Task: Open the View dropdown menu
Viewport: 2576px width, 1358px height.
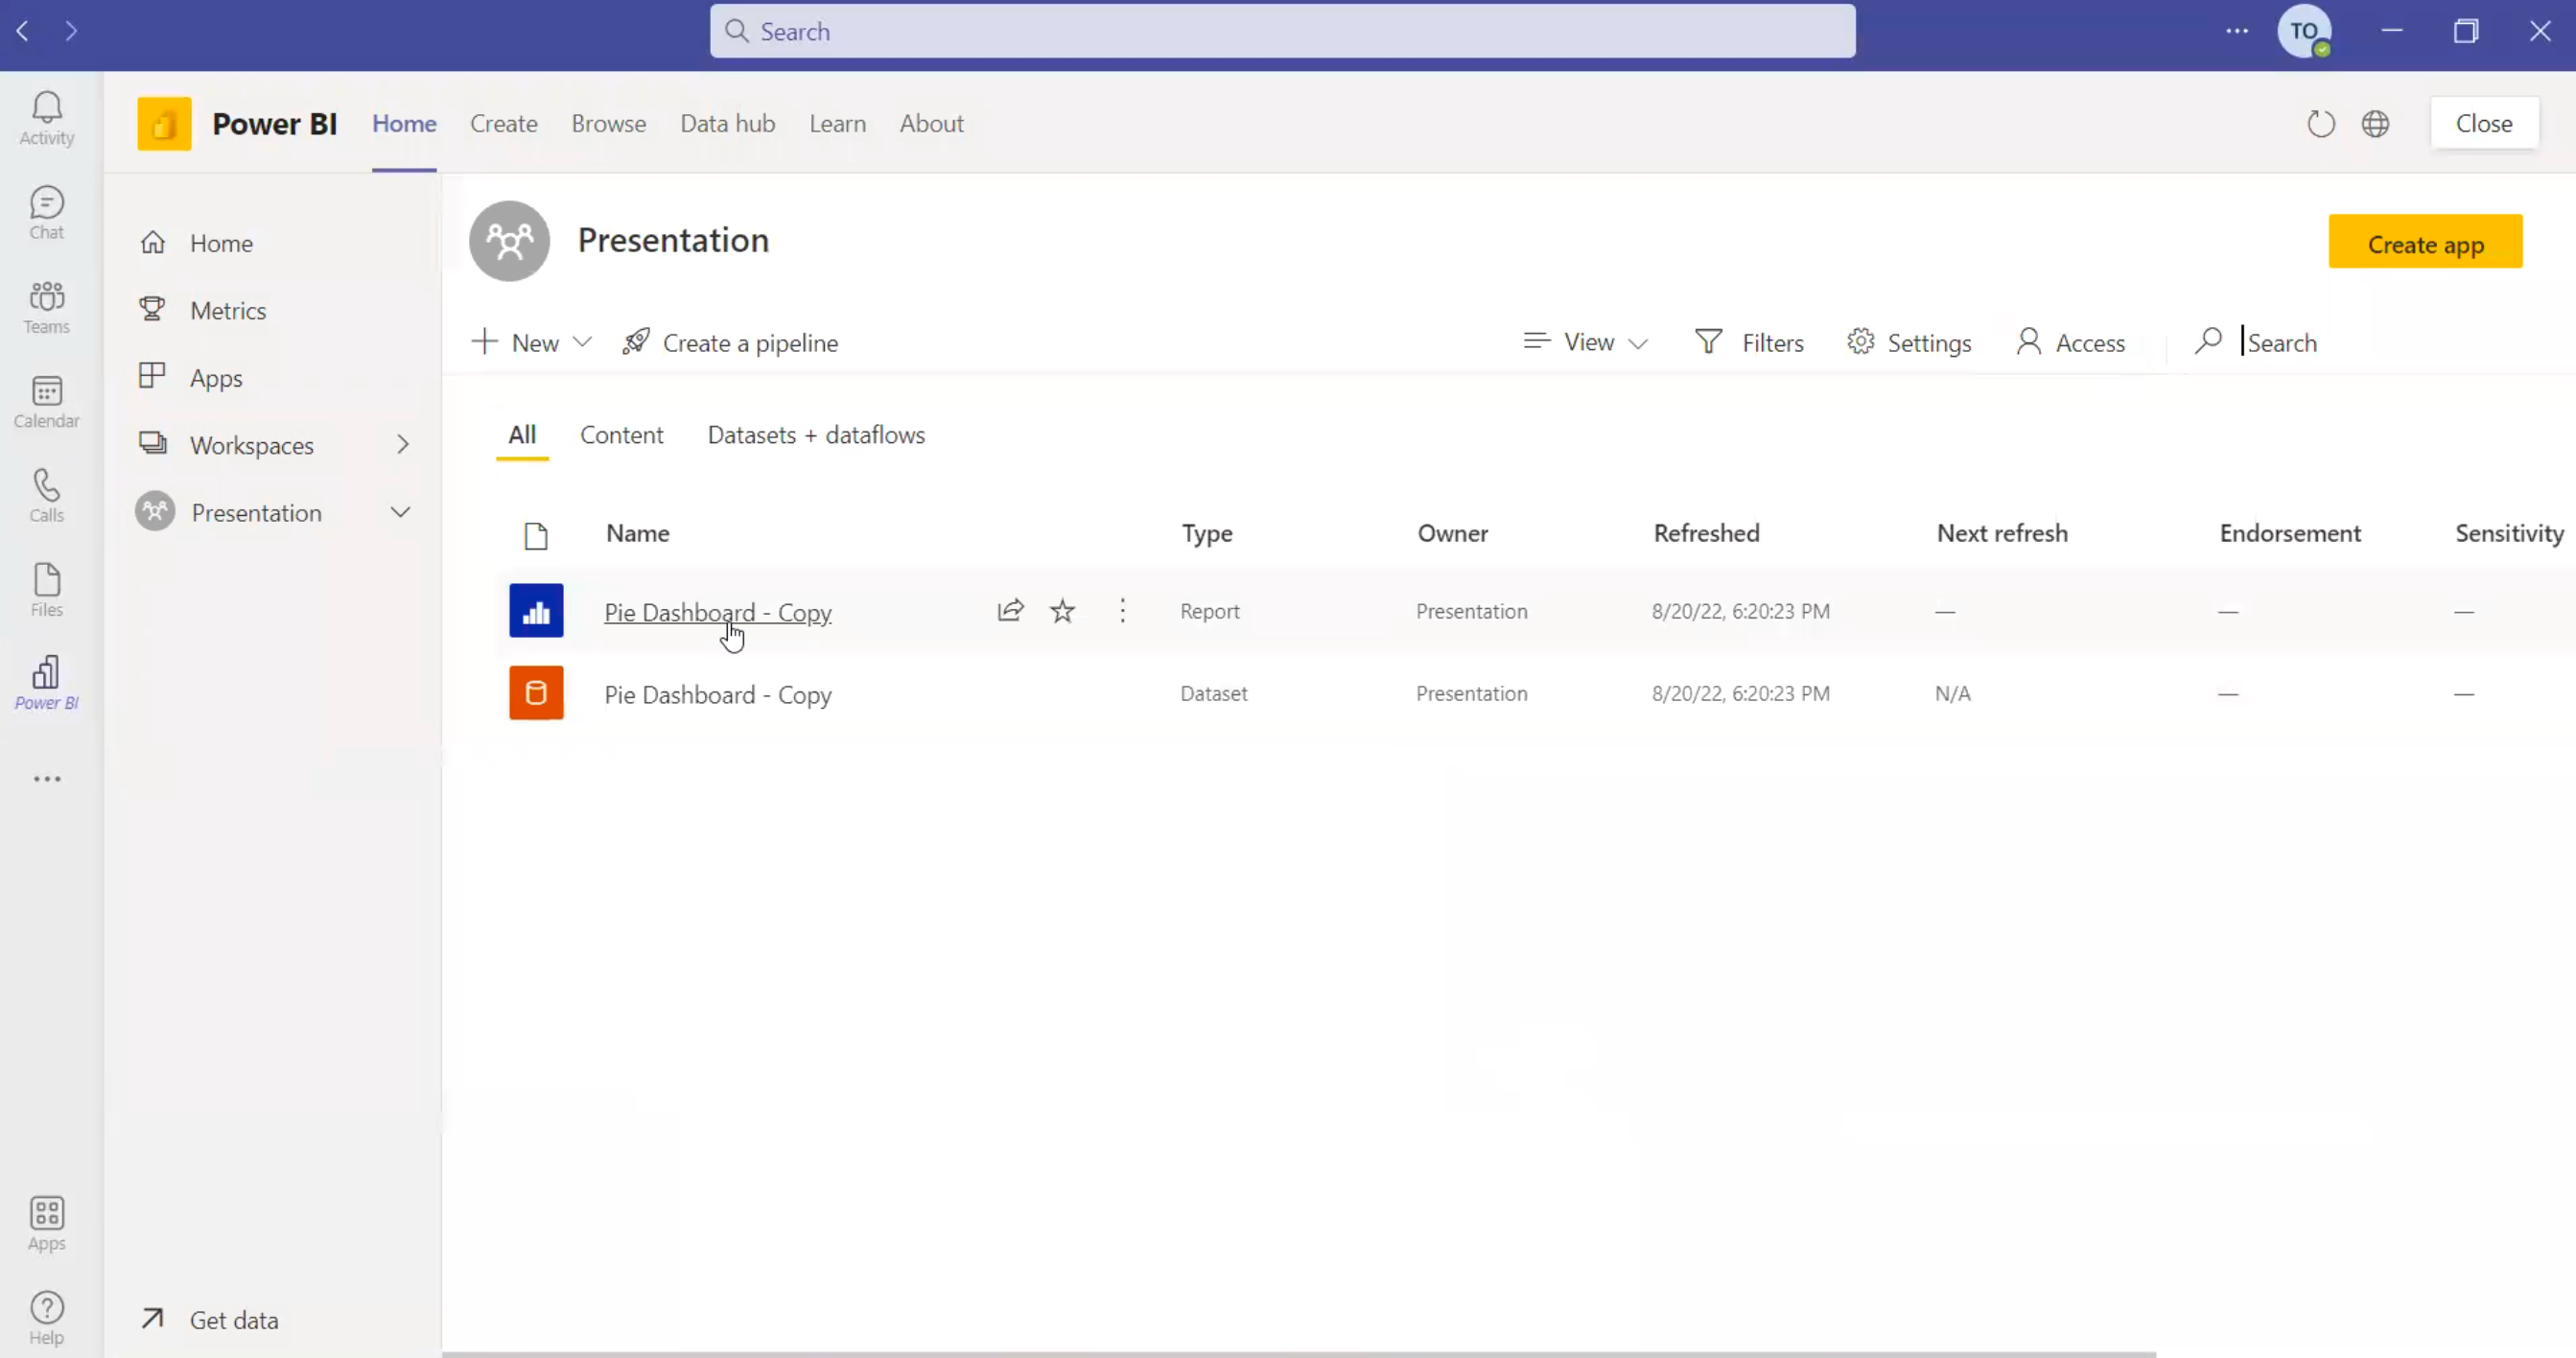Action: (x=1586, y=343)
